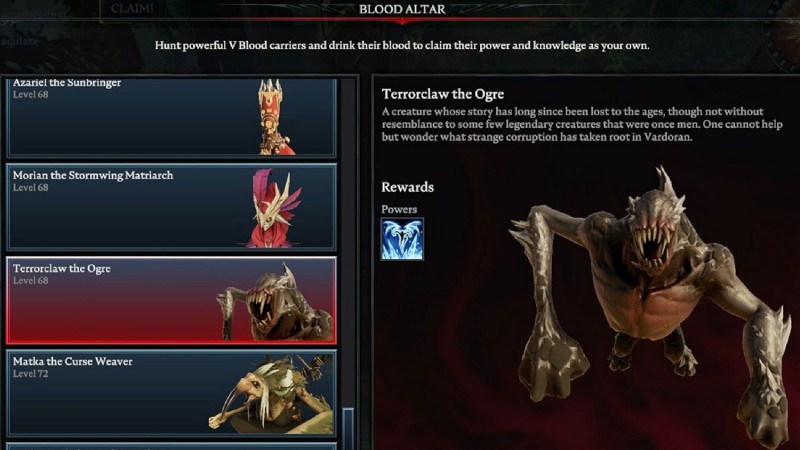Click the Powers label above reward icon
The width and height of the screenshot is (800, 450).
[x=399, y=209]
